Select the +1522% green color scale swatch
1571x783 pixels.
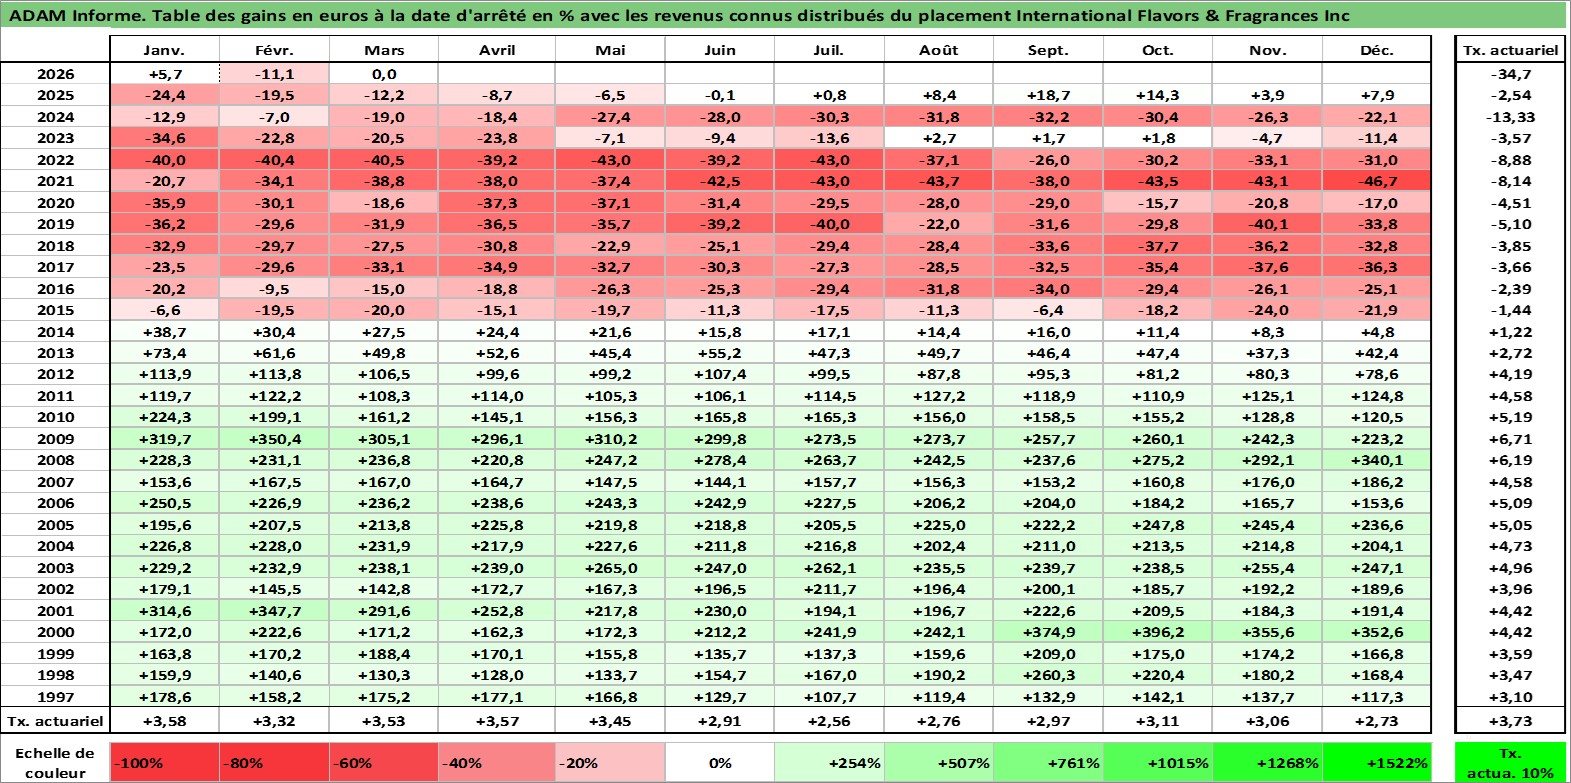click(1376, 762)
